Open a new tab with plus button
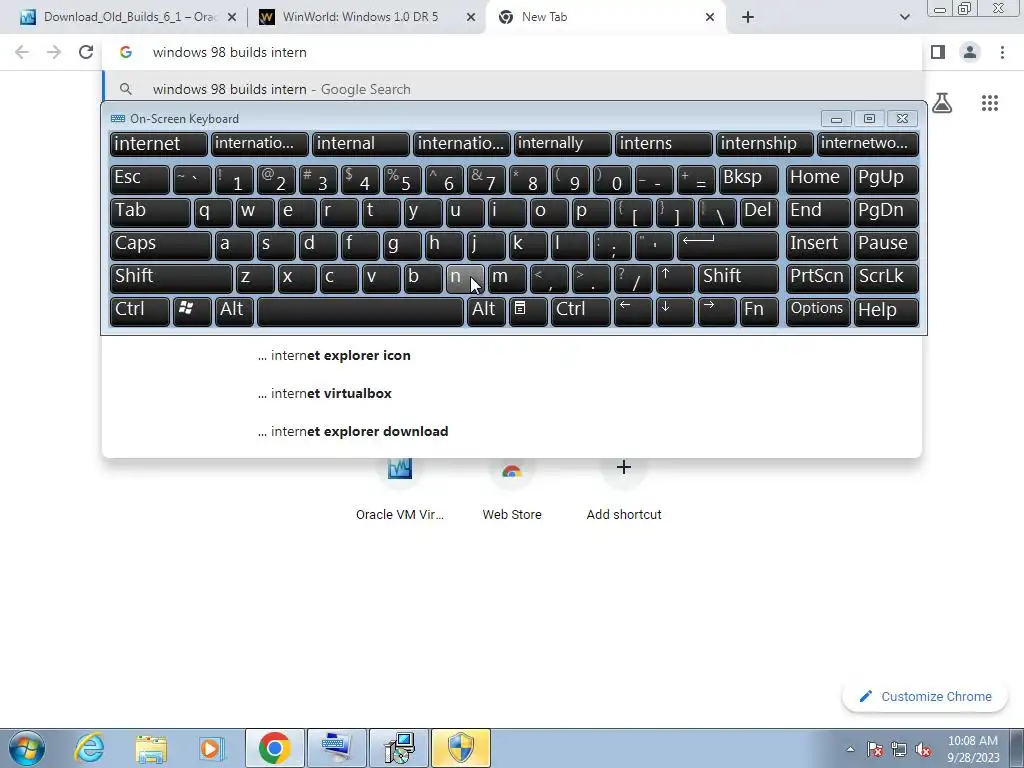This screenshot has height=768, width=1024. pos(748,17)
